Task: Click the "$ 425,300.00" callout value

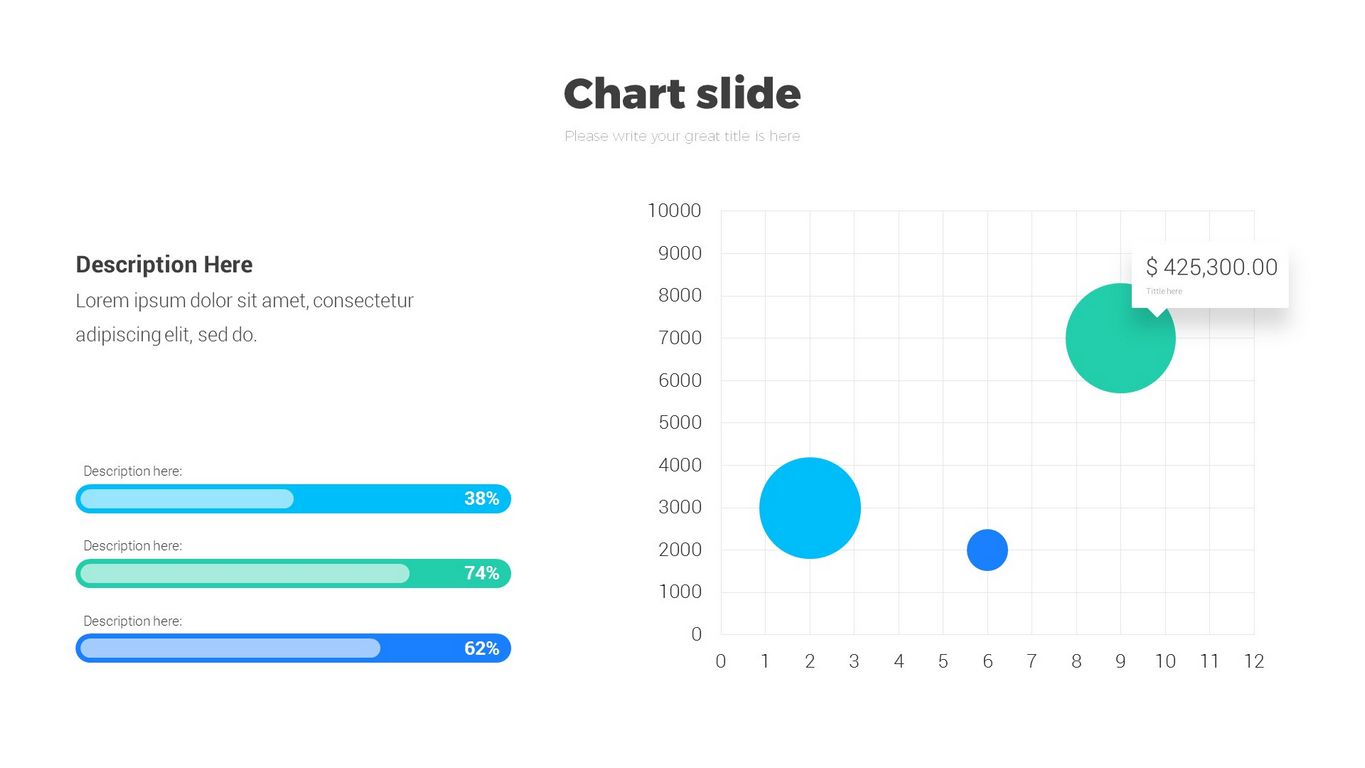Action: click(1211, 267)
